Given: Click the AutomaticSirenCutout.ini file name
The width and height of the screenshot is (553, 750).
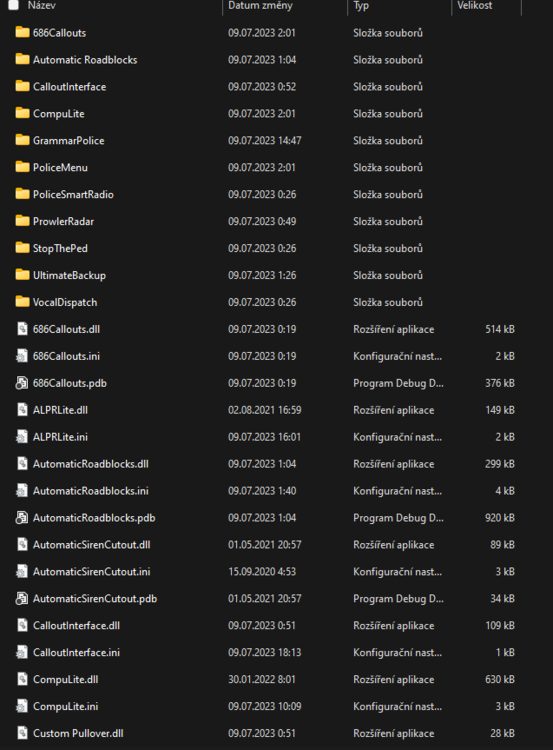Looking at the screenshot, I should 91,572.
